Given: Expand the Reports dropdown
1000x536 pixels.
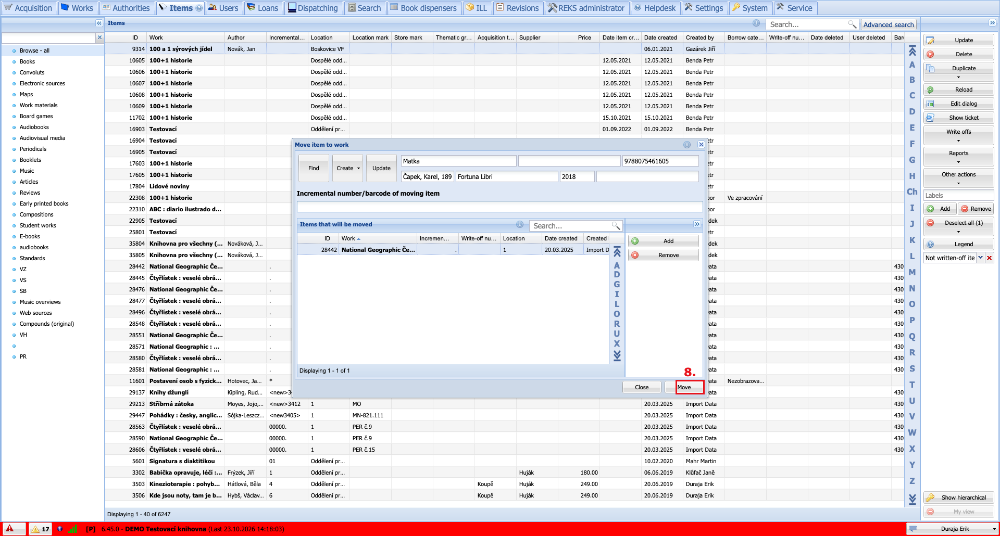Looking at the screenshot, I should coord(959,157).
